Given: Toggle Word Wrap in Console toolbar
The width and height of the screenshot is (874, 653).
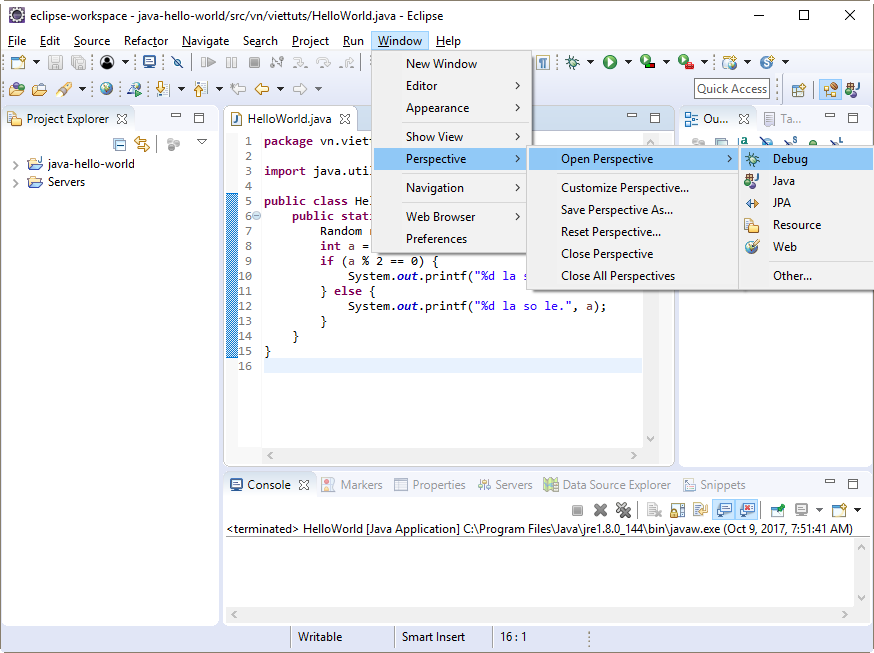Looking at the screenshot, I should [x=701, y=510].
